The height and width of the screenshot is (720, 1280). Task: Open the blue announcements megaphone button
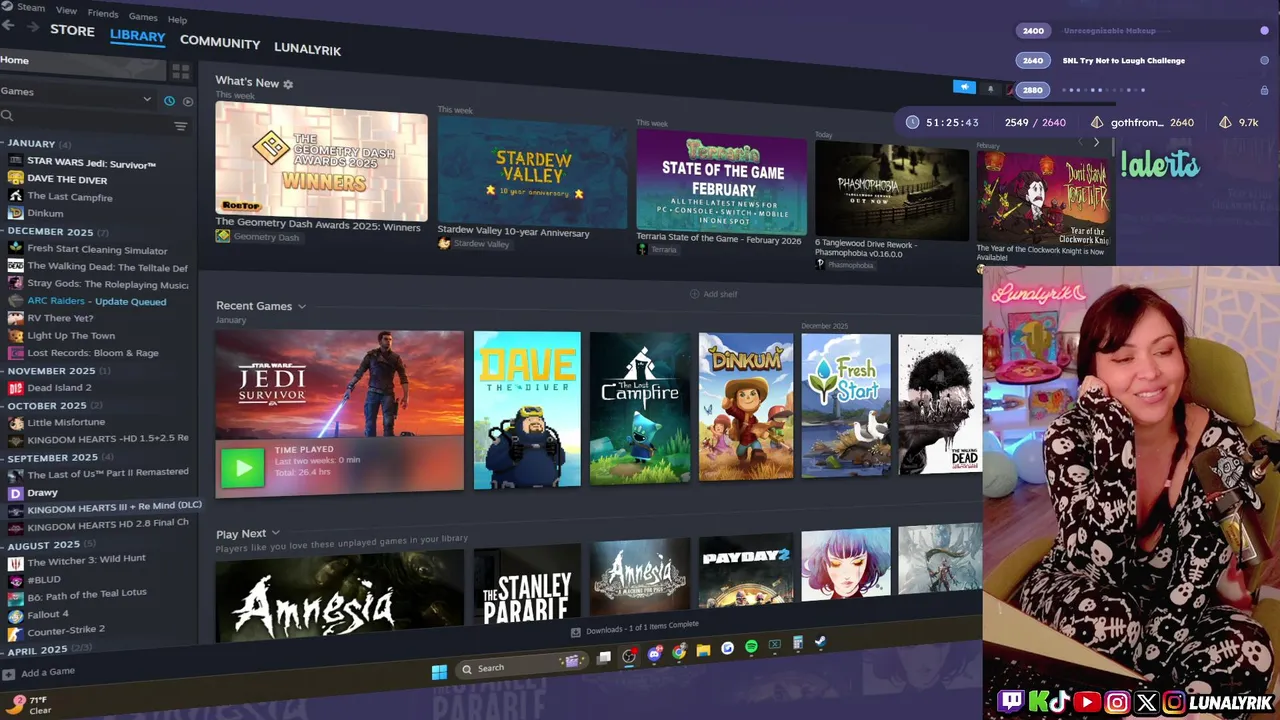(964, 87)
